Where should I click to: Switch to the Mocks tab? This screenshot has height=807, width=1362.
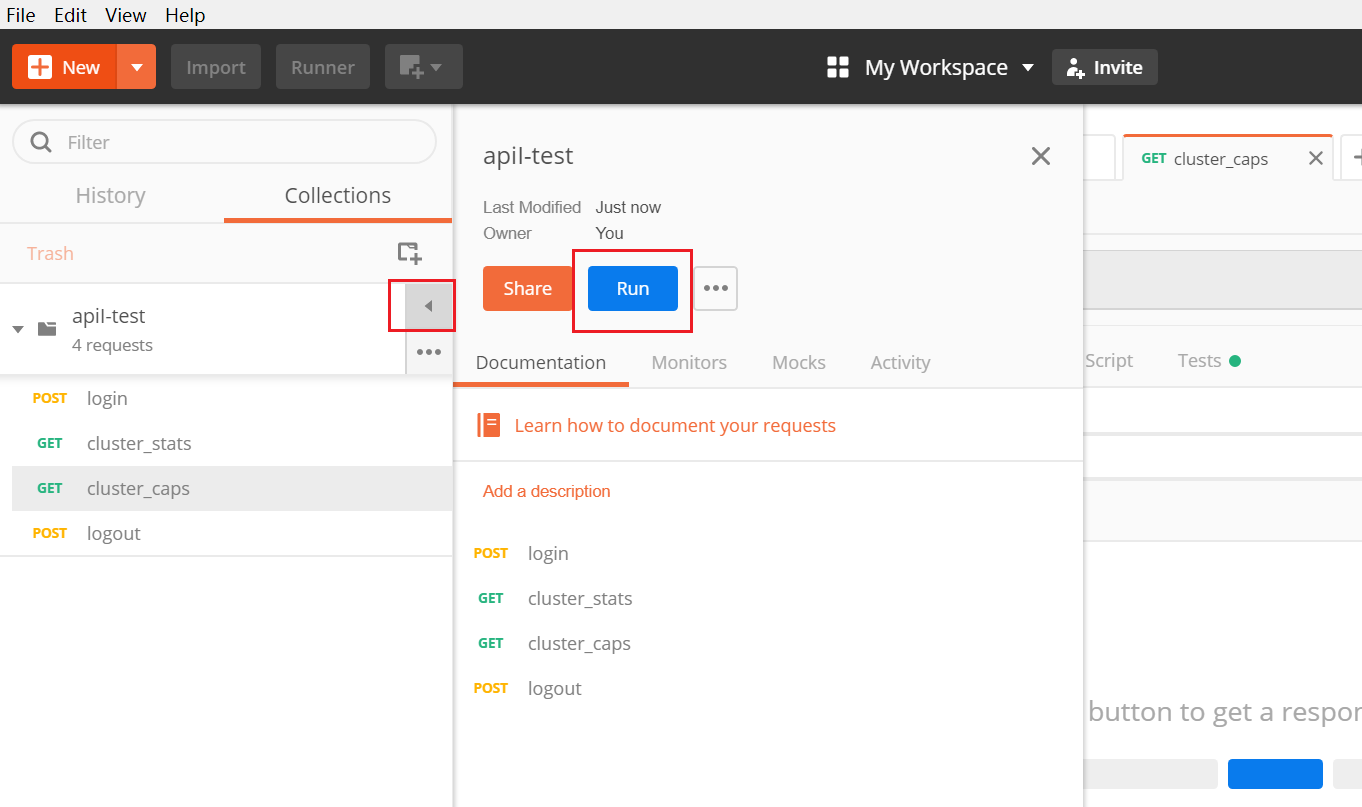799,362
